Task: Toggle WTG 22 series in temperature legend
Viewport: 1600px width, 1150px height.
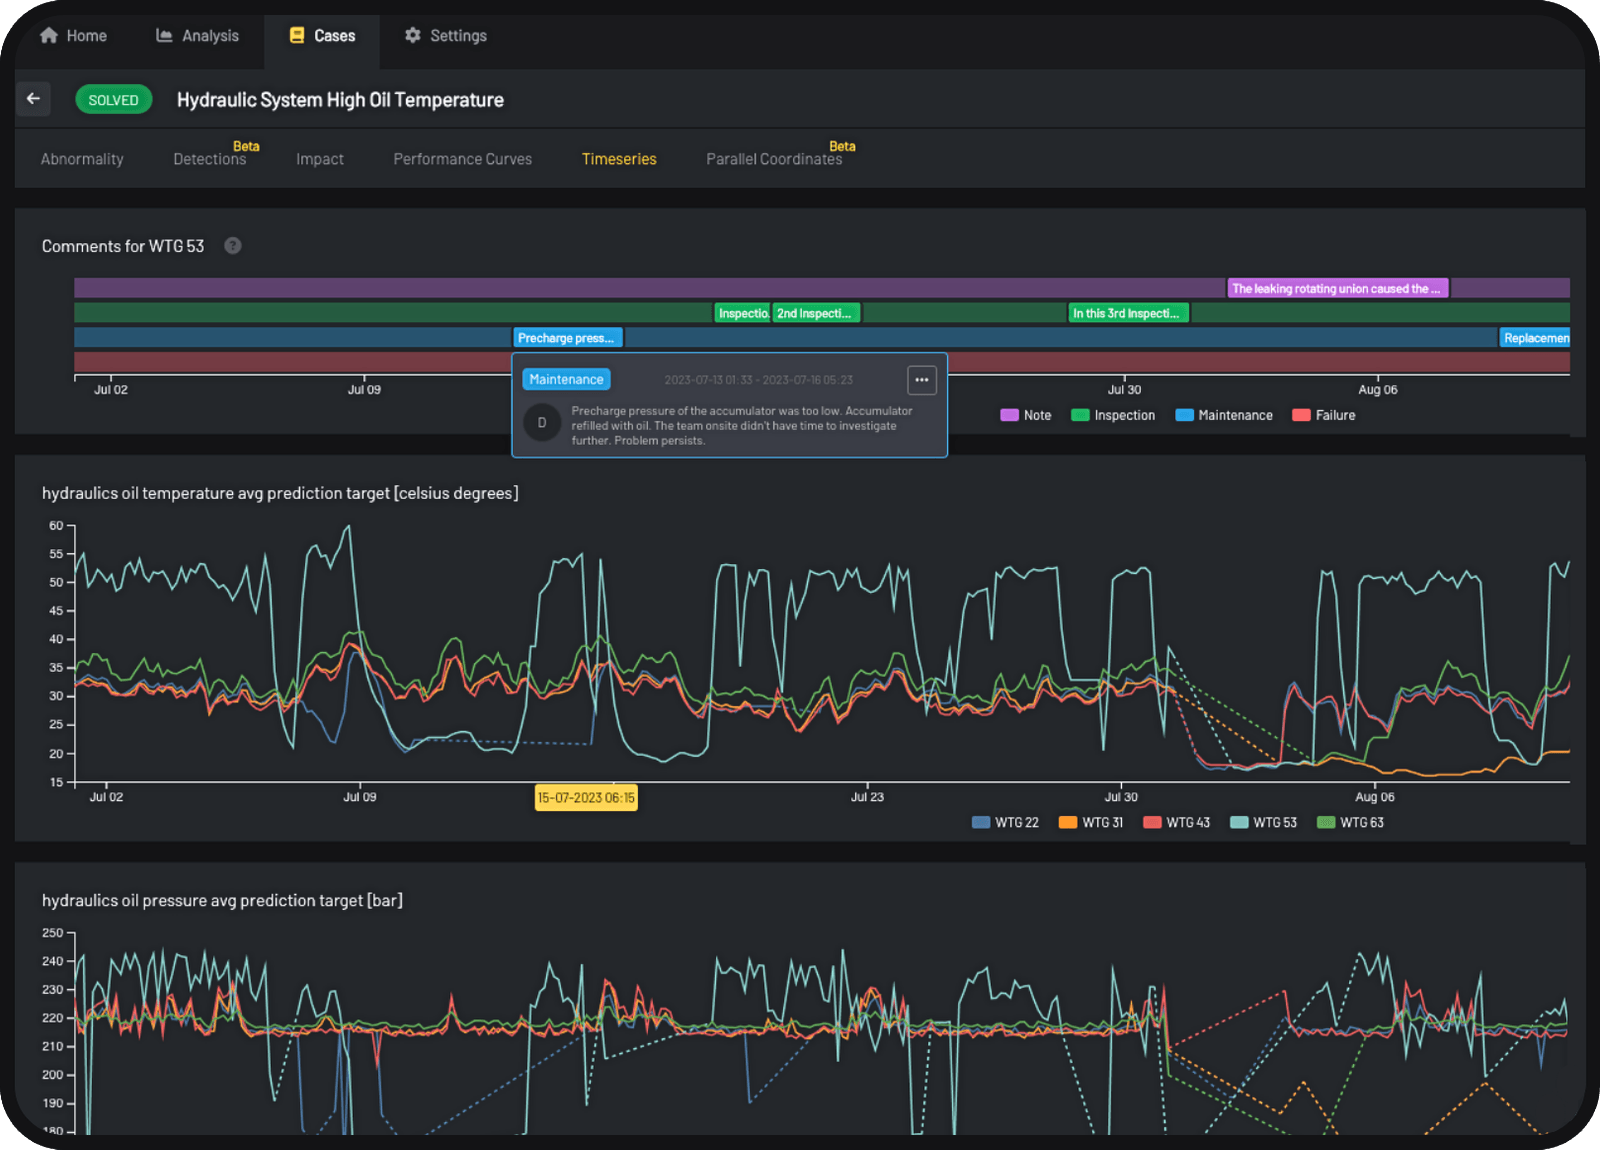Action: pos(1005,823)
